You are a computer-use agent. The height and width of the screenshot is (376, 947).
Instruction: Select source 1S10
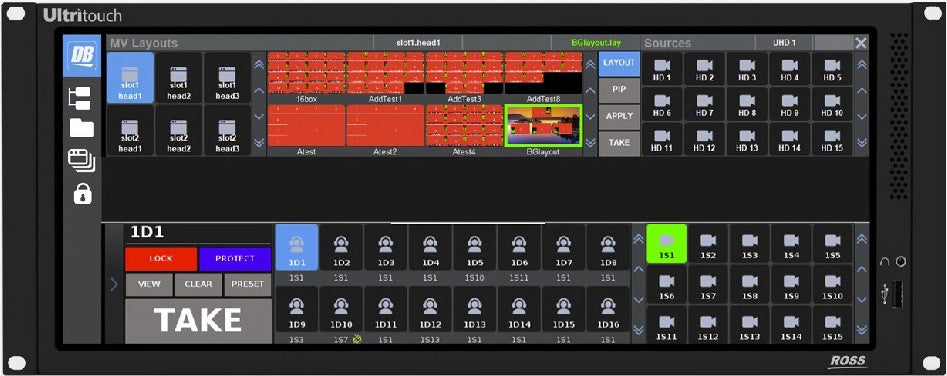click(833, 284)
